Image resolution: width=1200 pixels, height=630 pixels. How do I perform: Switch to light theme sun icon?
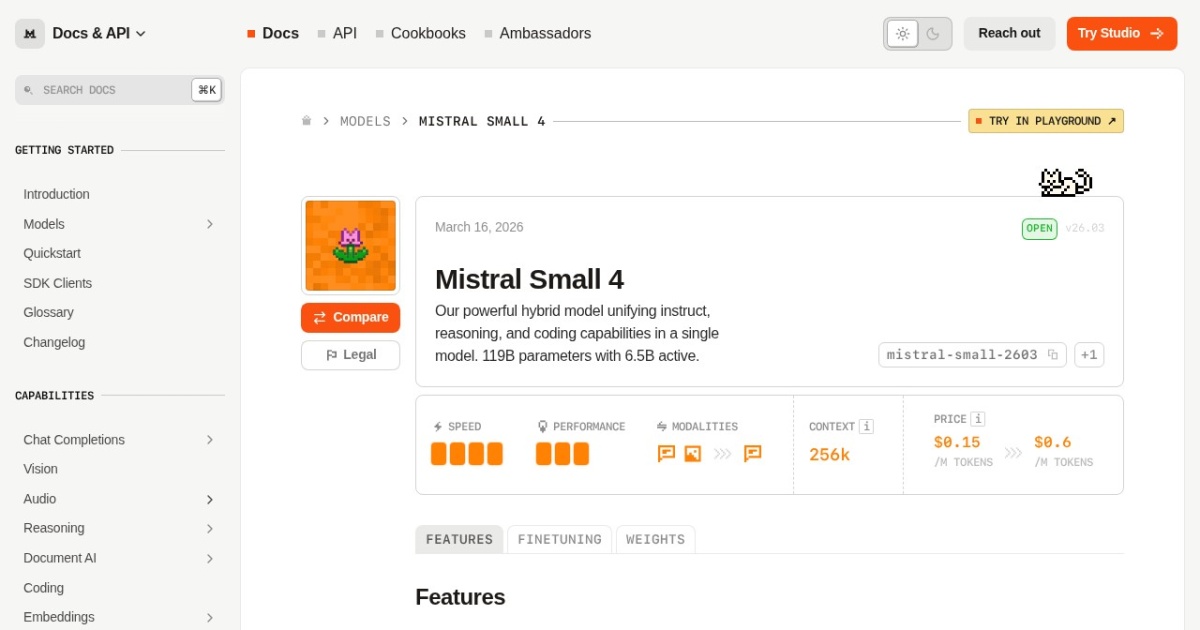[x=902, y=33]
